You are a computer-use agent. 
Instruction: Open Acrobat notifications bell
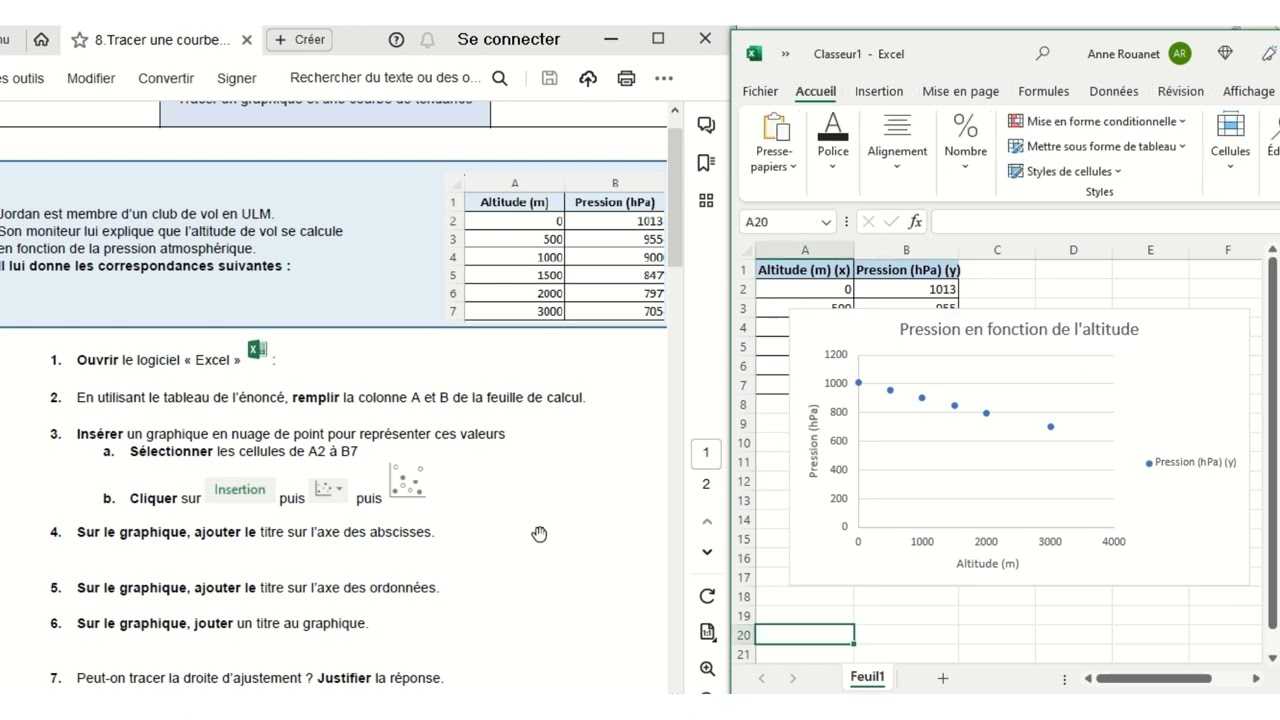(x=428, y=40)
